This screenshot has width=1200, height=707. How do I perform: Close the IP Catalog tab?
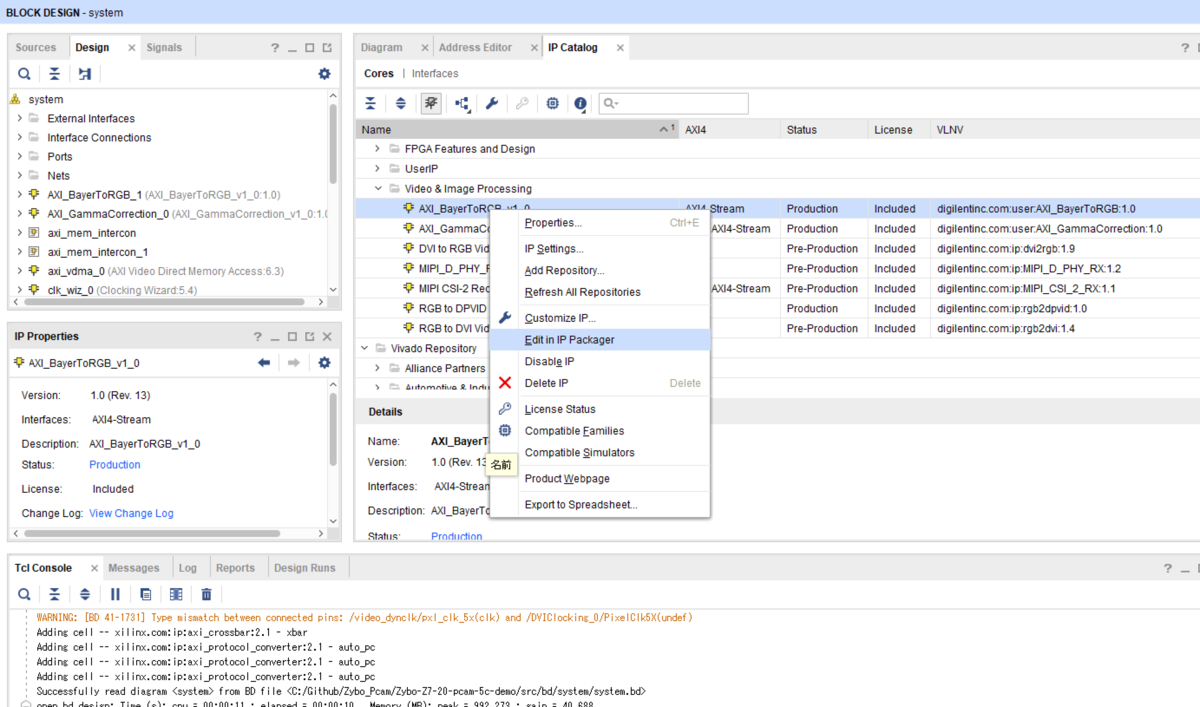click(620, 48)
